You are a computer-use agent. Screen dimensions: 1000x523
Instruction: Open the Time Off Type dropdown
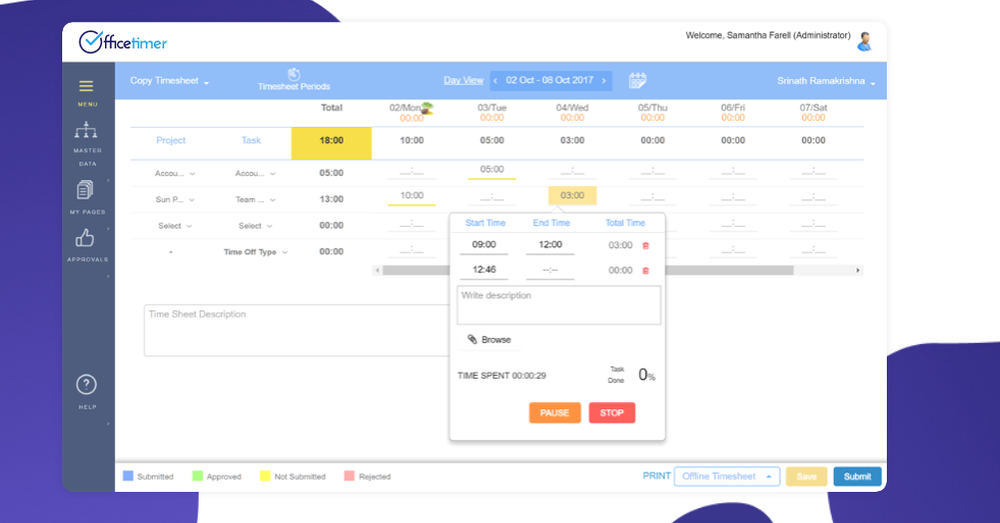coord(255,252)
